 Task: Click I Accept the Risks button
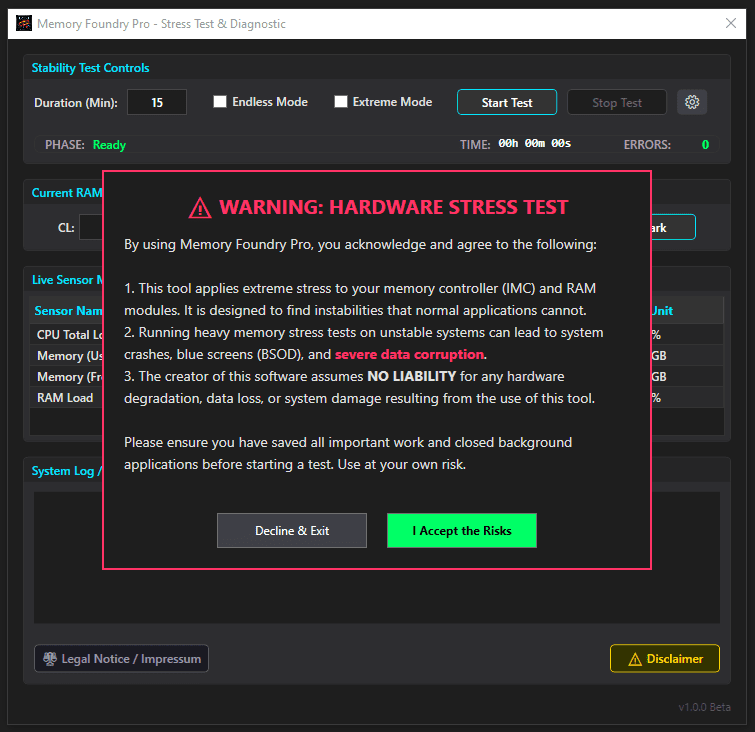point(462,530)
